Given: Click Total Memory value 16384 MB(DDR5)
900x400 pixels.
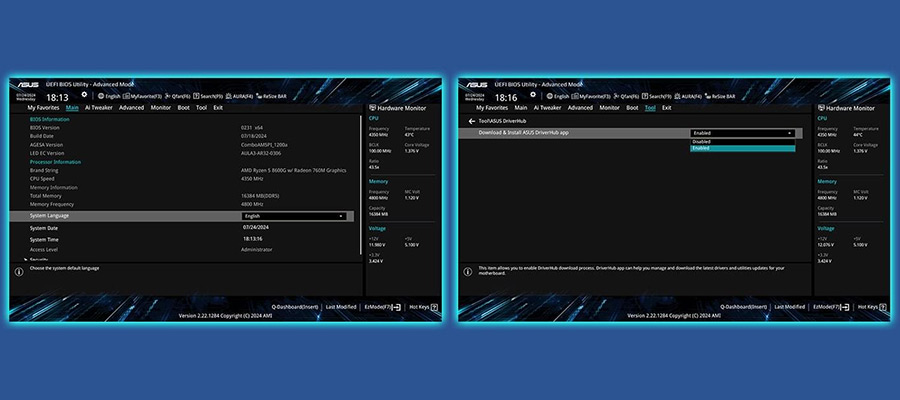Looking at the screenshot, I should [x=260, y=196].
